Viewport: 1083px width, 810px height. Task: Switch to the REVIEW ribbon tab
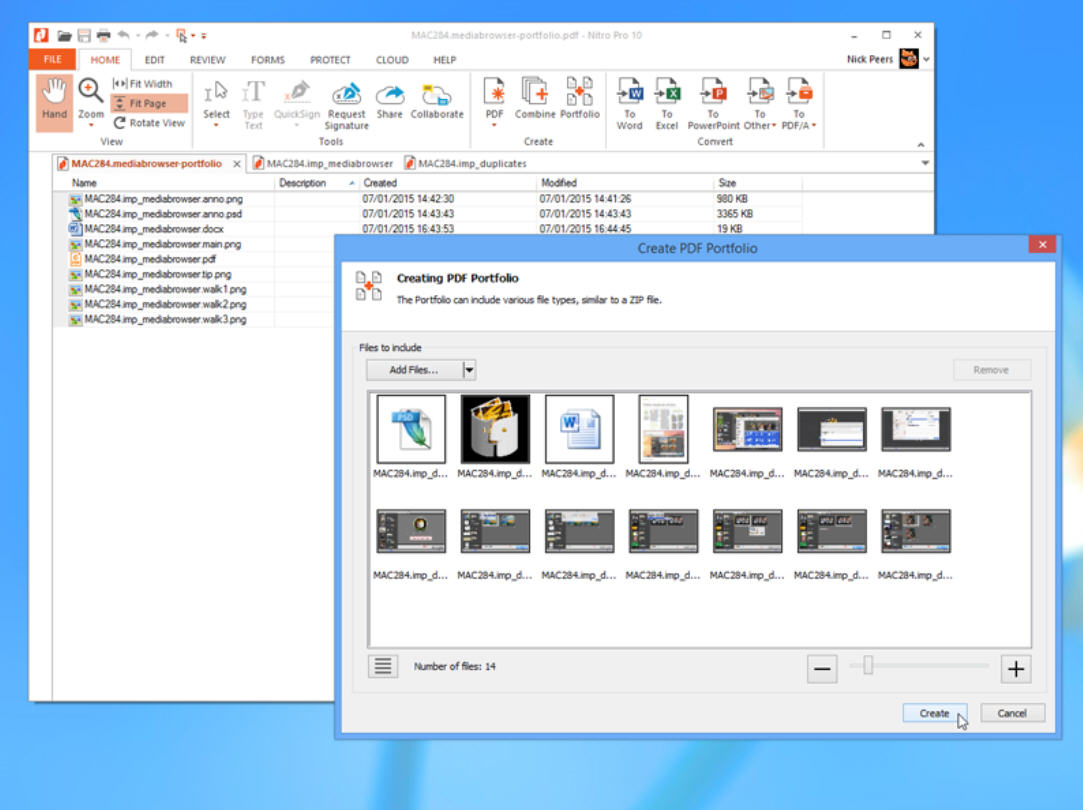(x=206, y=60)
